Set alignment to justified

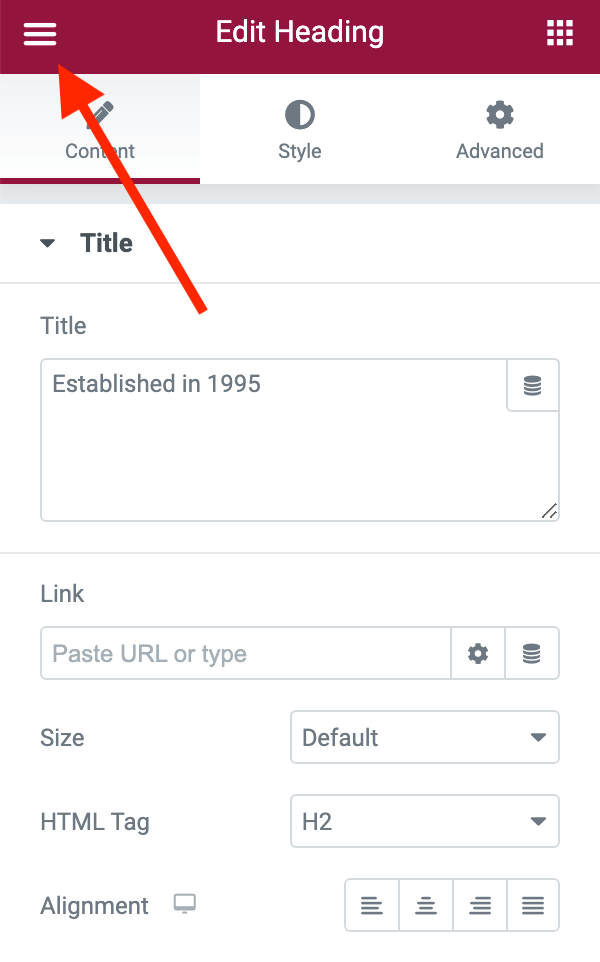pos(533,905)
